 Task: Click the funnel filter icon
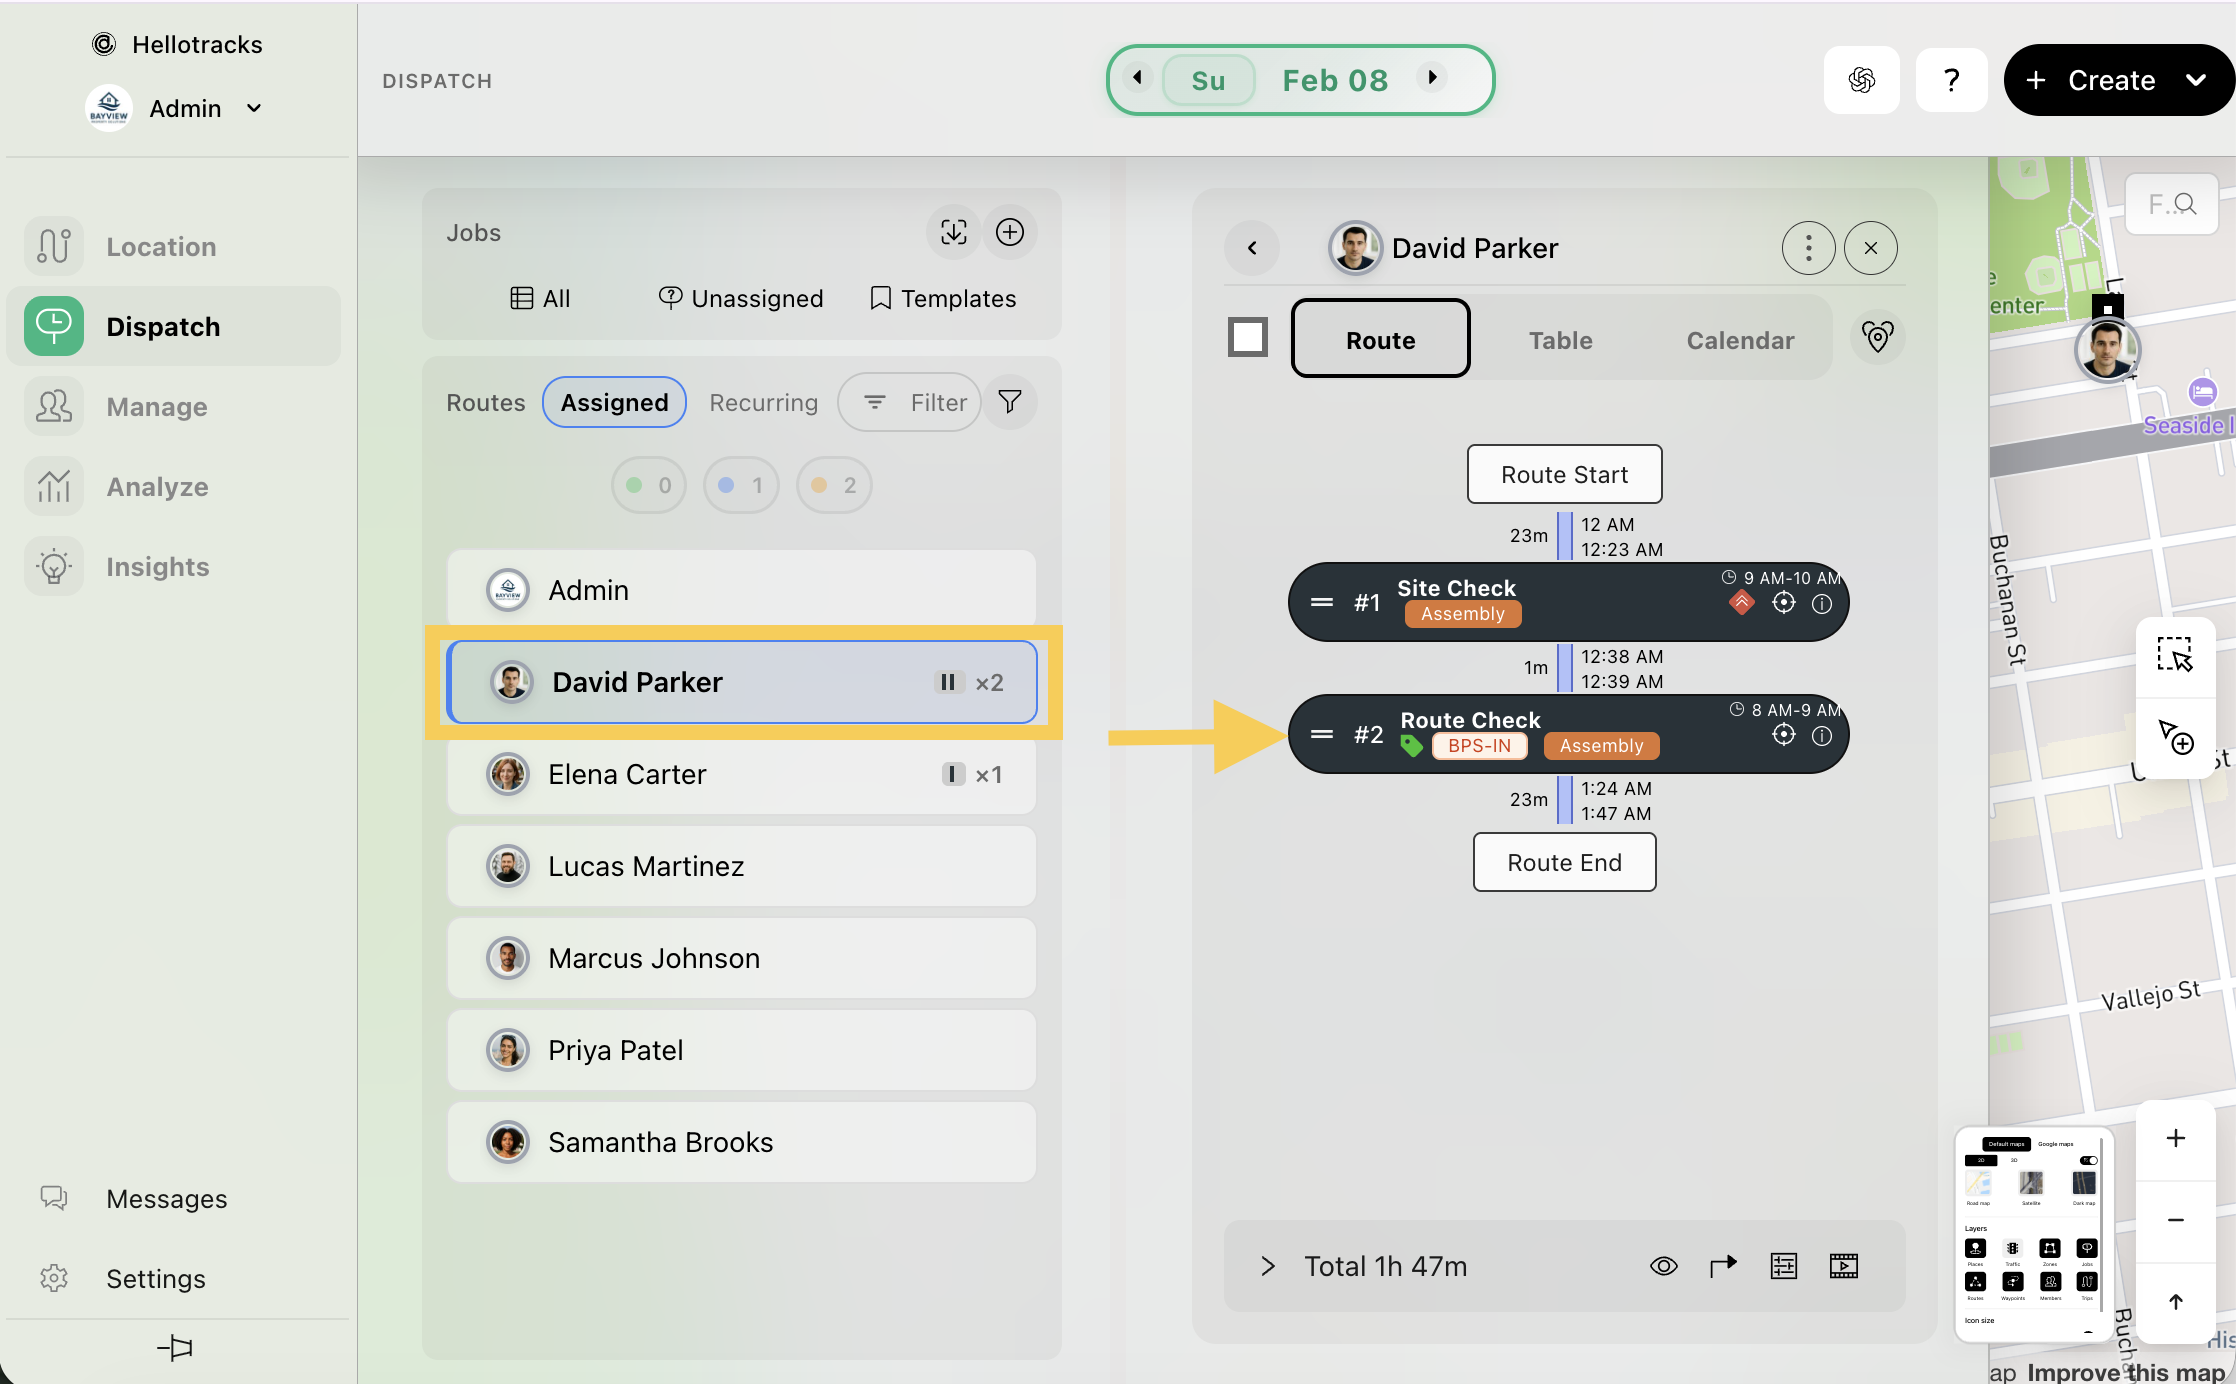pyautogui.click(x=1010, y=402)
